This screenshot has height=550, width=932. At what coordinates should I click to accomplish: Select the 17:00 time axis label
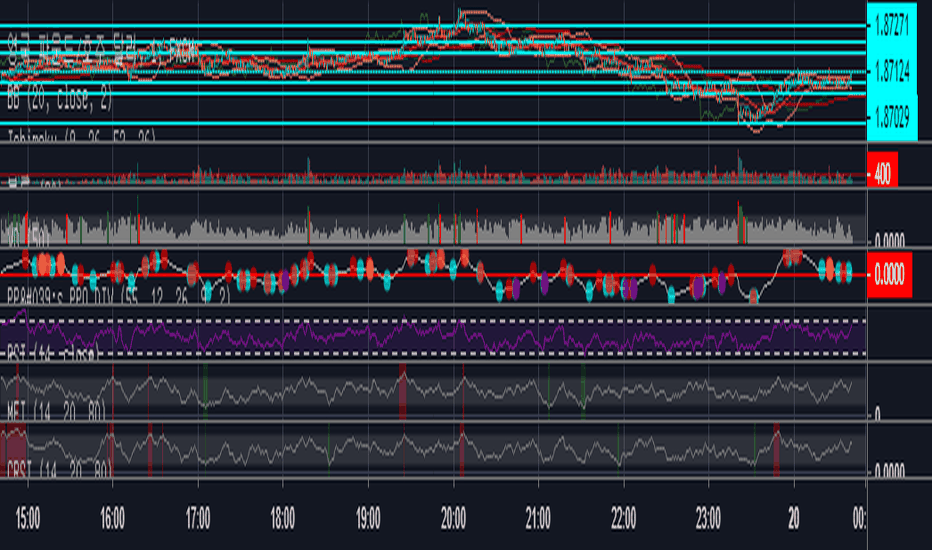(198, 519)
